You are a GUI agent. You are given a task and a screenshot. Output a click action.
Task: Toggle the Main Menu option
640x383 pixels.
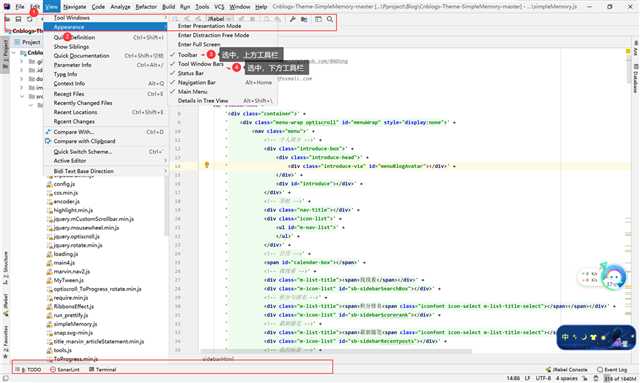click(x=223, y=91)
